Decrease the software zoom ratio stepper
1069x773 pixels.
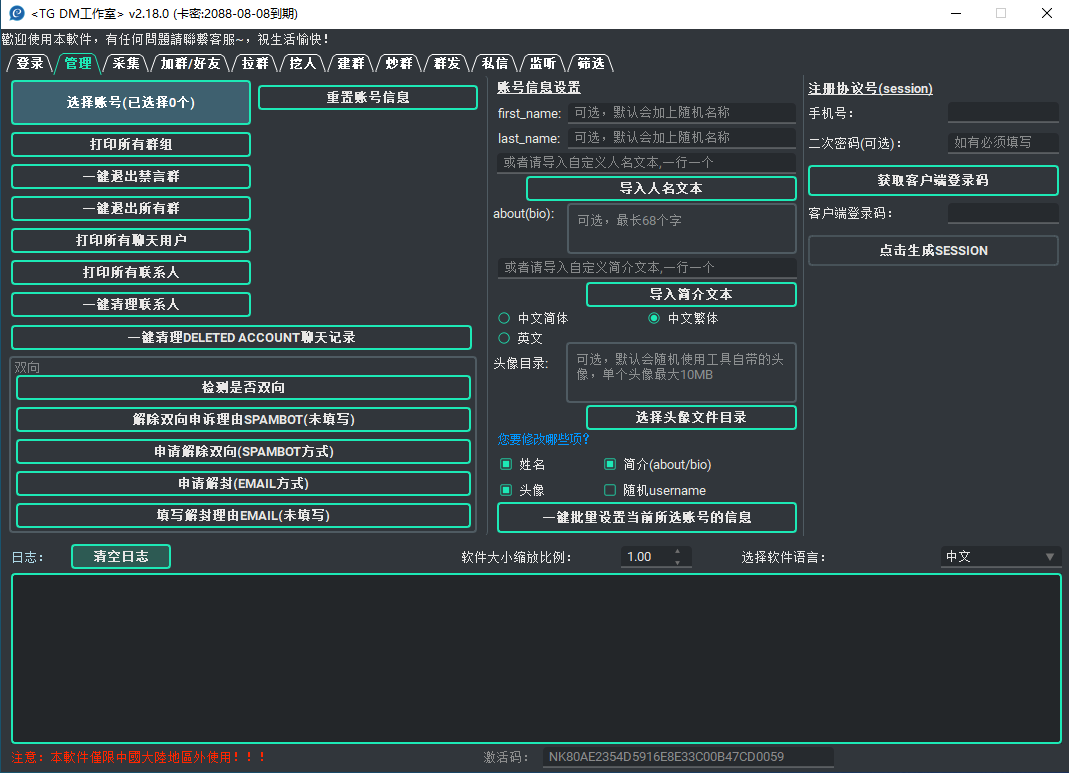pyautogui.click(x=678, y=562)
